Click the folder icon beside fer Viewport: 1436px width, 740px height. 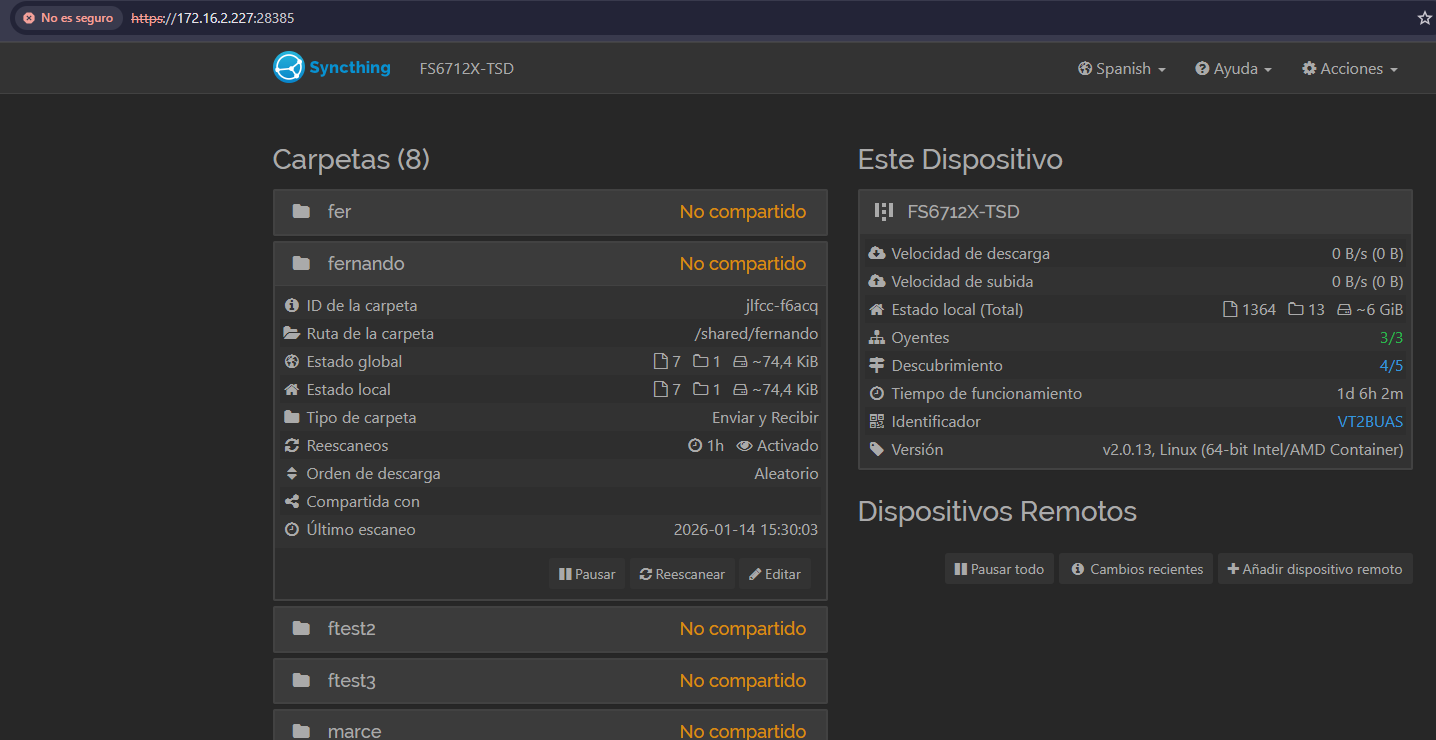click(301, 212)
